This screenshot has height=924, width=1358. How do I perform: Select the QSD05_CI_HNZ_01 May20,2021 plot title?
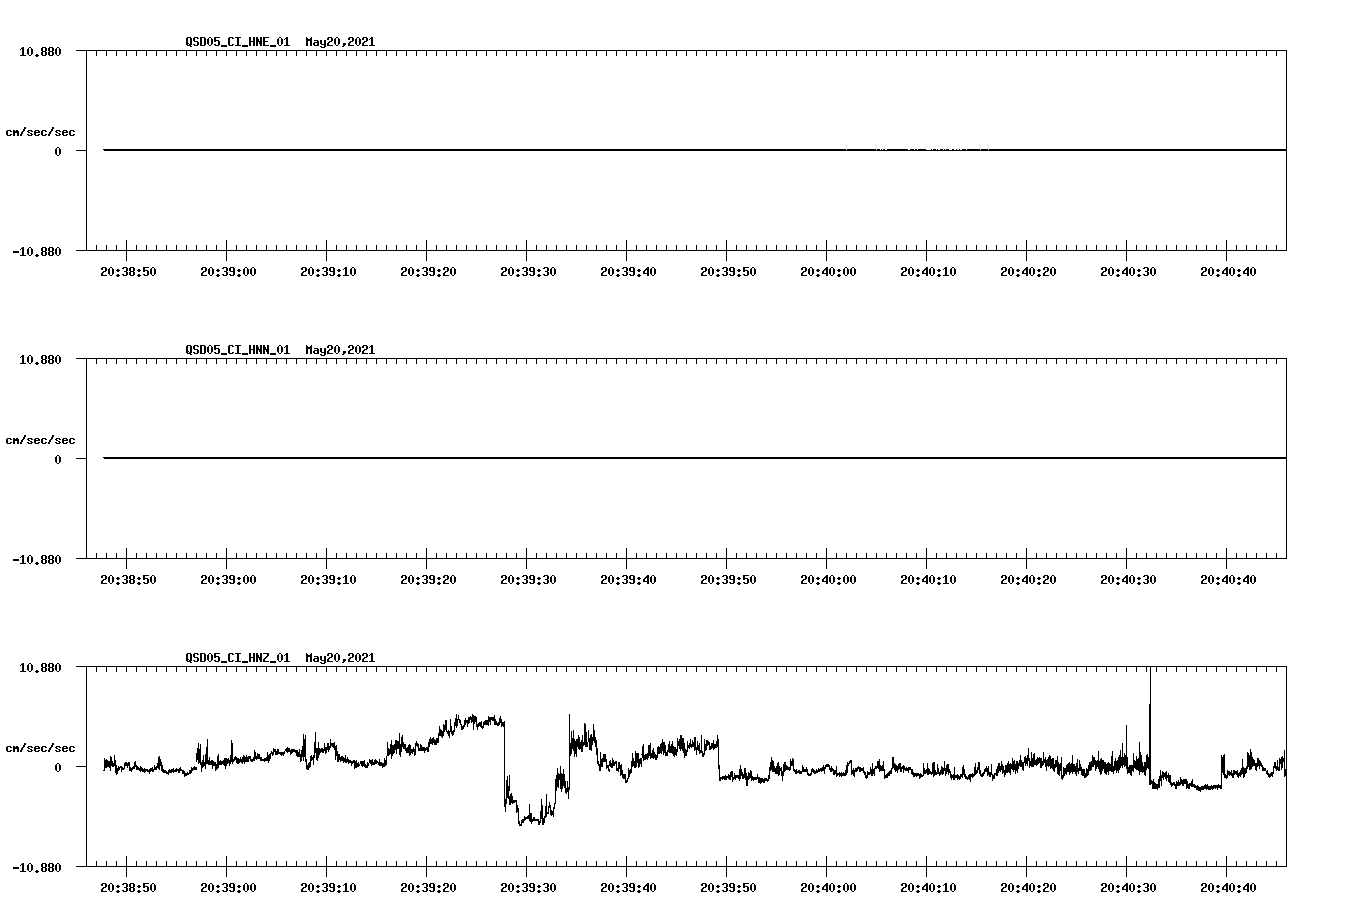280,658
